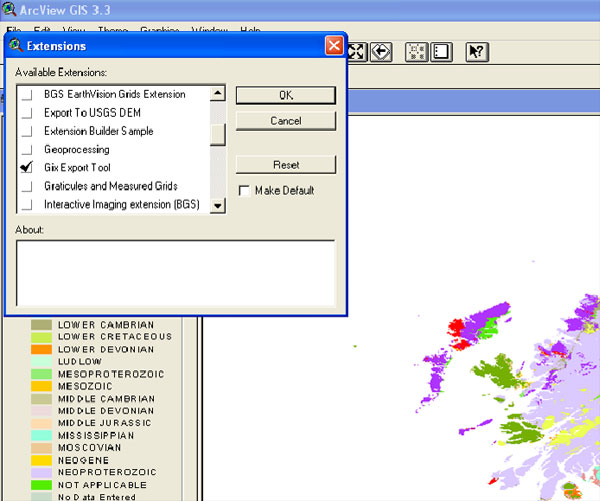Click the MIDDLE DEVONIAN legend swatch

click(x=41, y=411)
